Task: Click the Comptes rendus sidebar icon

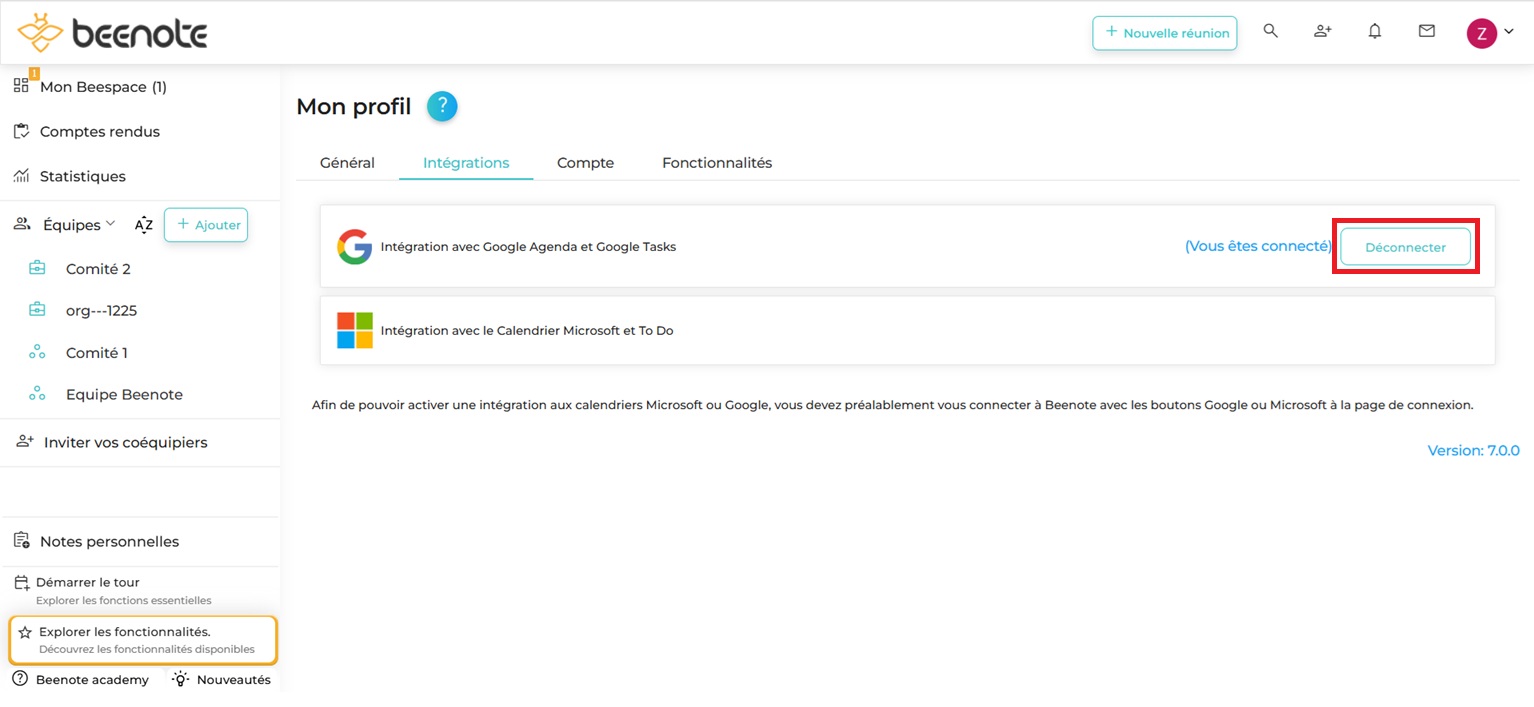Action: tap(20, 131)
